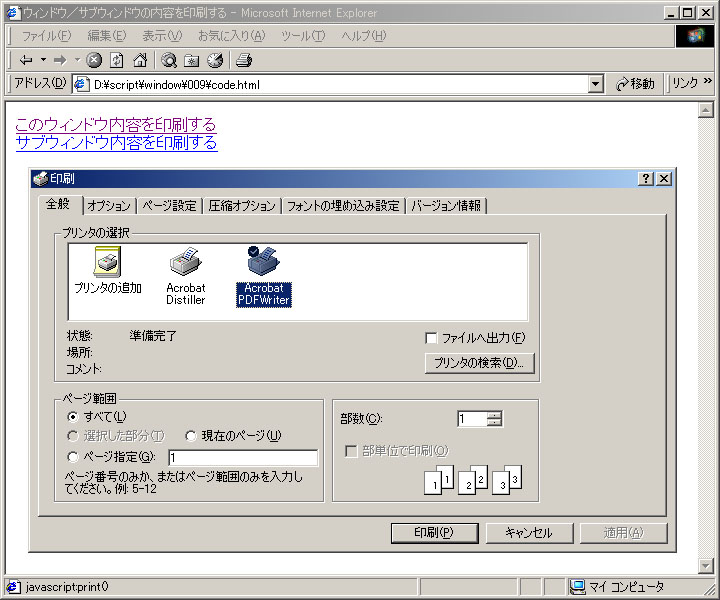This screenshot has width=720, height=600.
Task: Select the 選択した部分(T) radio button
Action: tap(73, 436)
